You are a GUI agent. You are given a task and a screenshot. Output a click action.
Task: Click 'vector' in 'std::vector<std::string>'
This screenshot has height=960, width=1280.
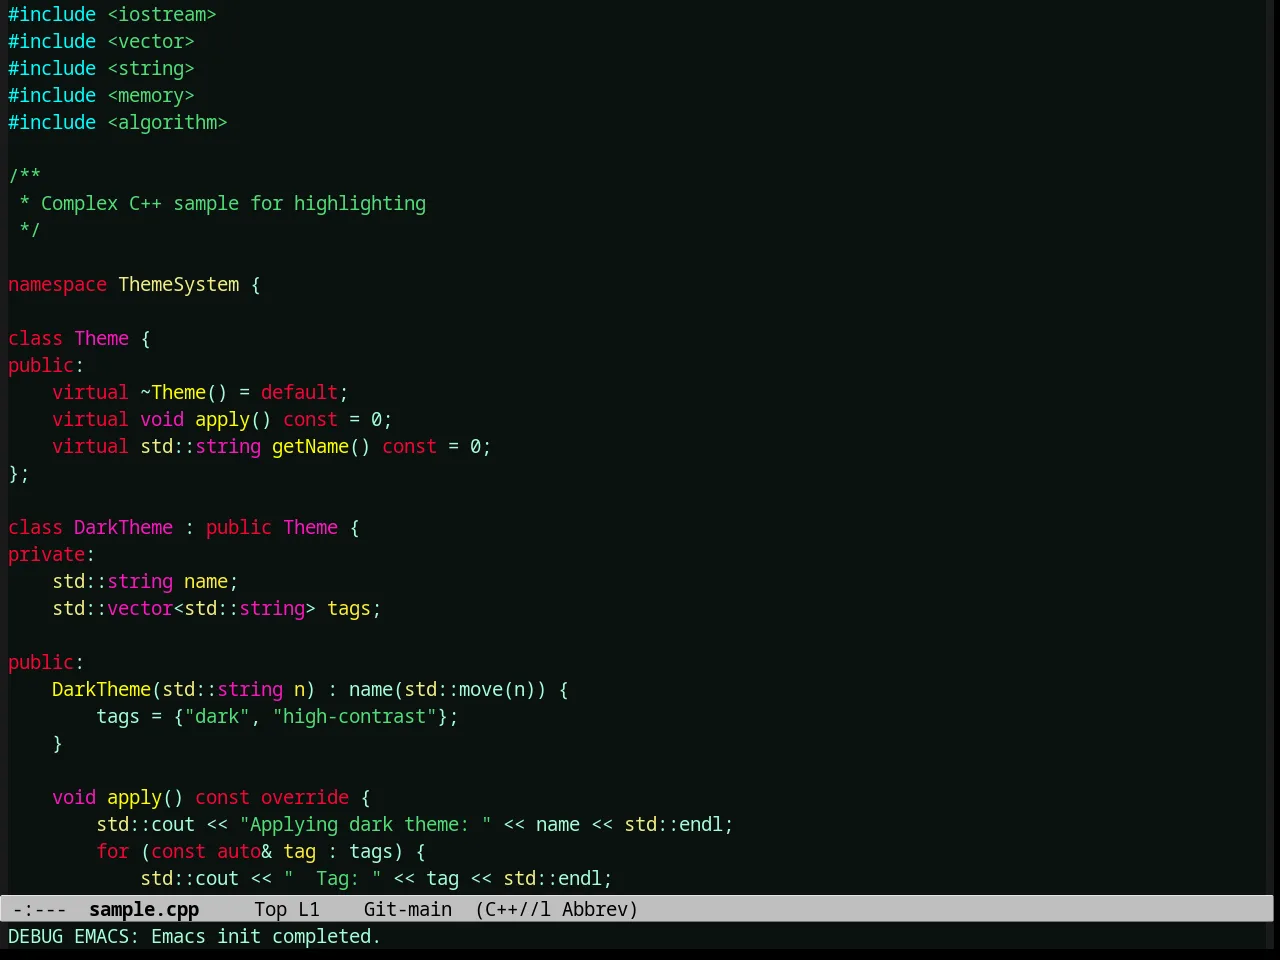[x=140, y=608]
